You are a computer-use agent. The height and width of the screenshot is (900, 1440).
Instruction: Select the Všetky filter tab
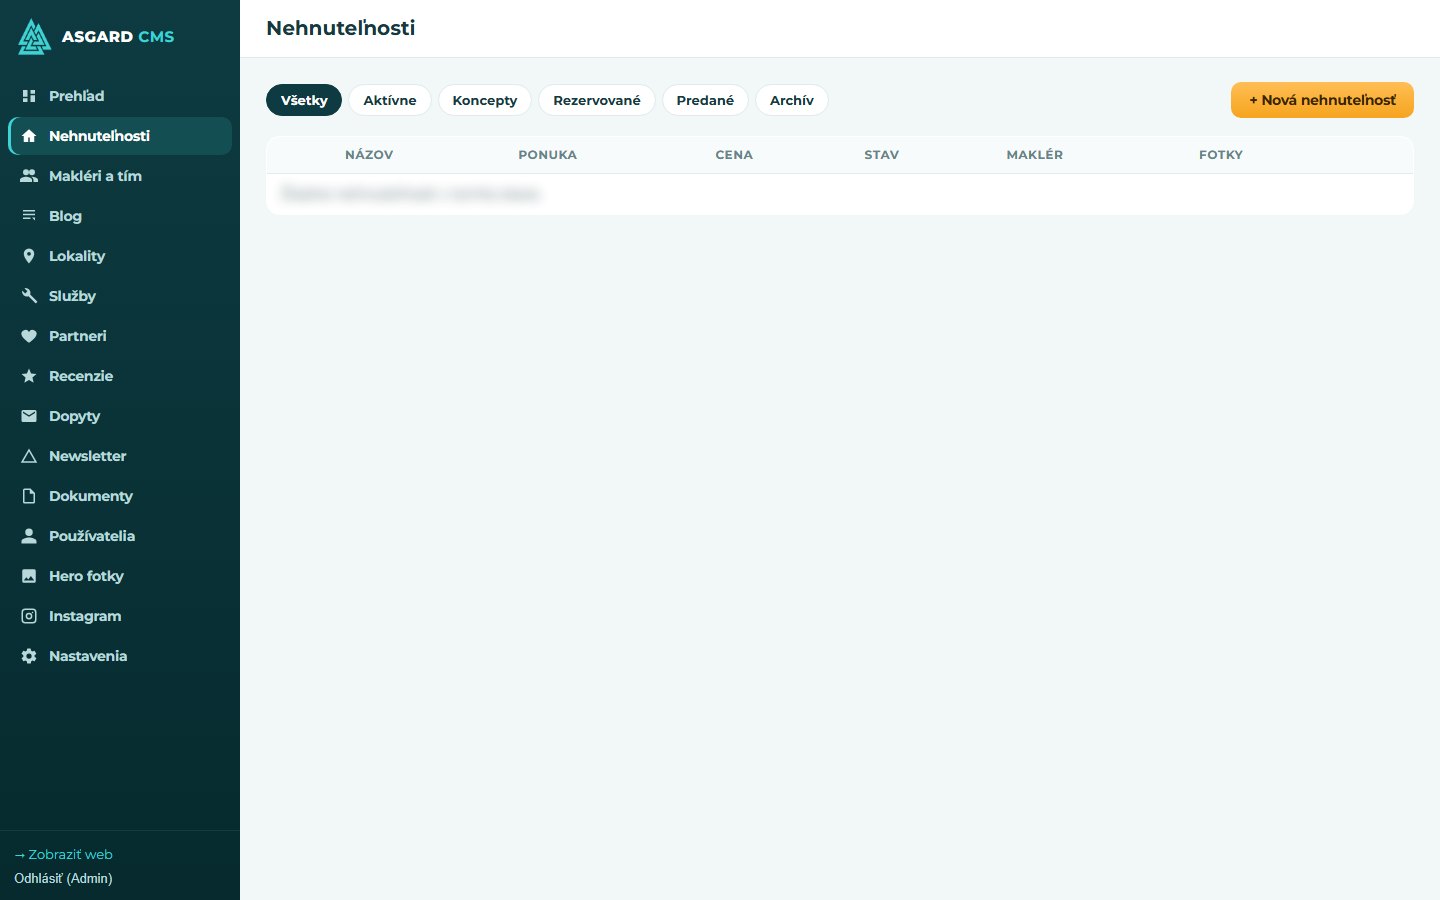[304, 100]
